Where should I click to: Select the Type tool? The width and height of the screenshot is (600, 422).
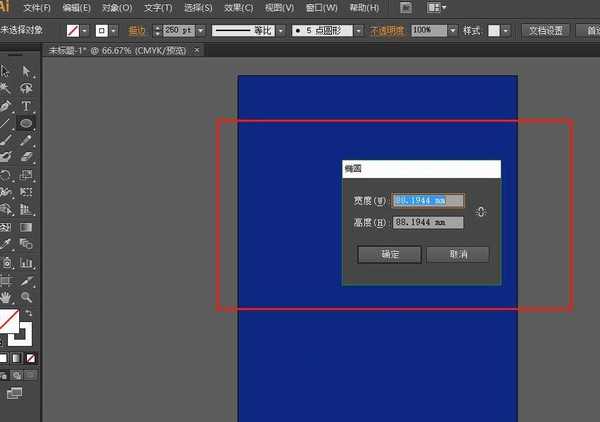[x=26, y=106]
